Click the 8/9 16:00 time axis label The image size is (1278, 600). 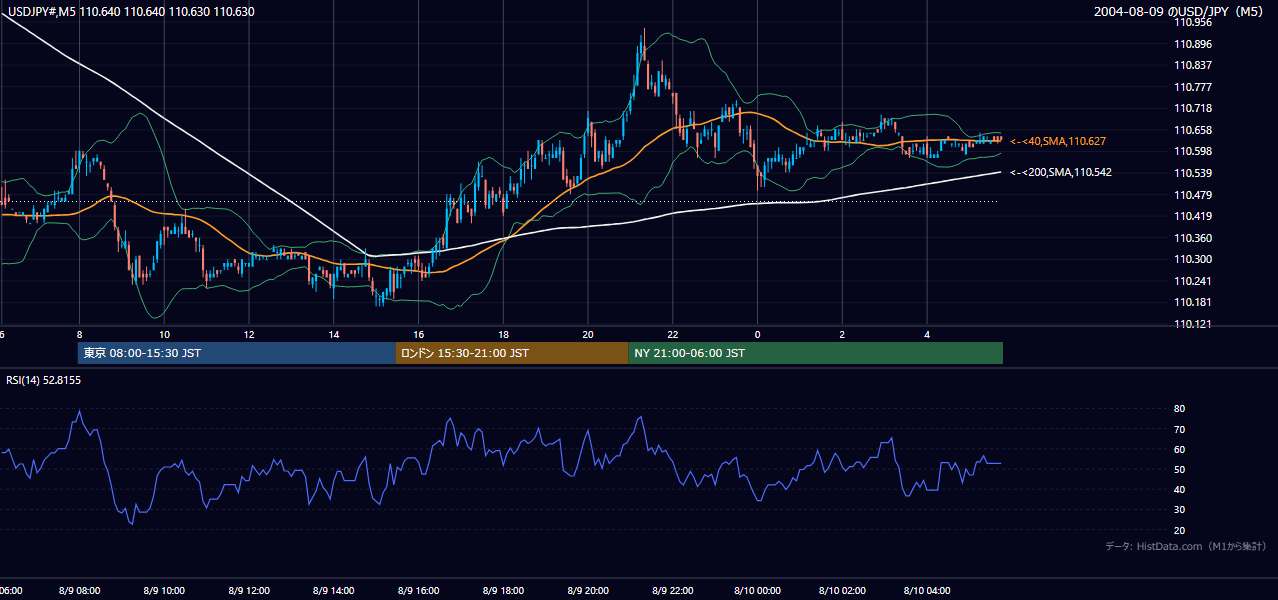[x=418, y=591]
